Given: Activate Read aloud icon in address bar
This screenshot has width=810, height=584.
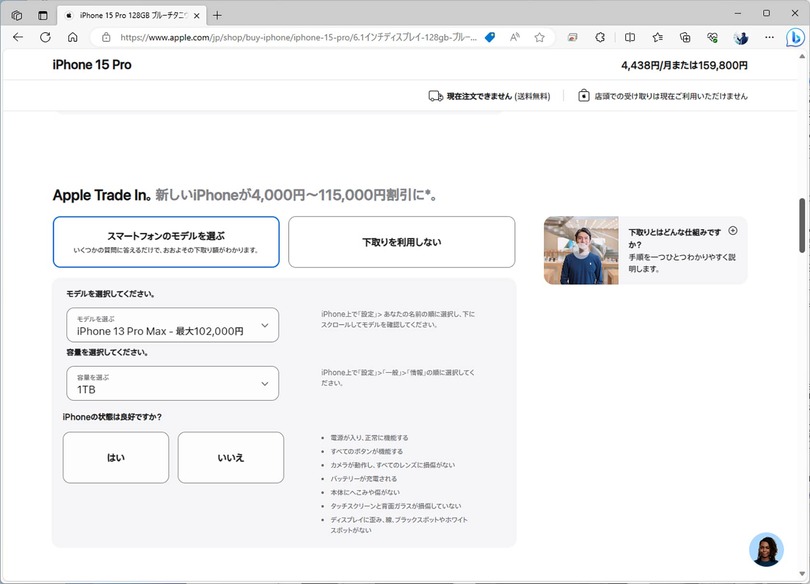Looking at the screenshot, I should click(x=515, y=37).
